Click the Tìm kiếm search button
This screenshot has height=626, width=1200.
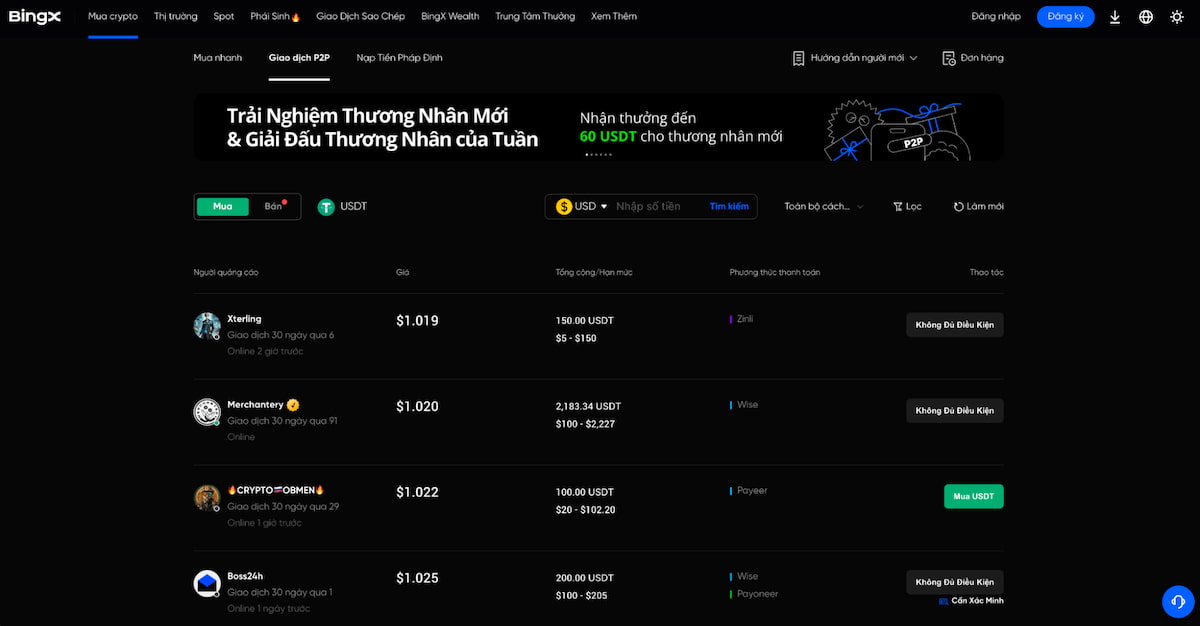pos(729,206)
